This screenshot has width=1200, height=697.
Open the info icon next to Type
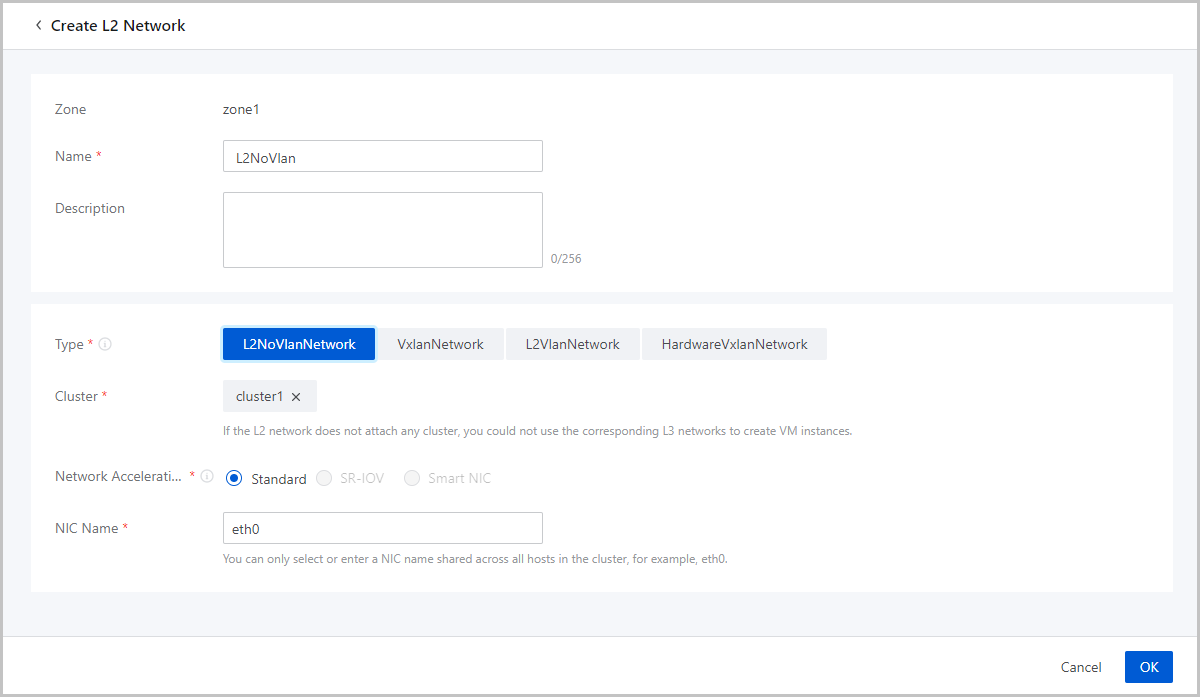coord(105,344)
